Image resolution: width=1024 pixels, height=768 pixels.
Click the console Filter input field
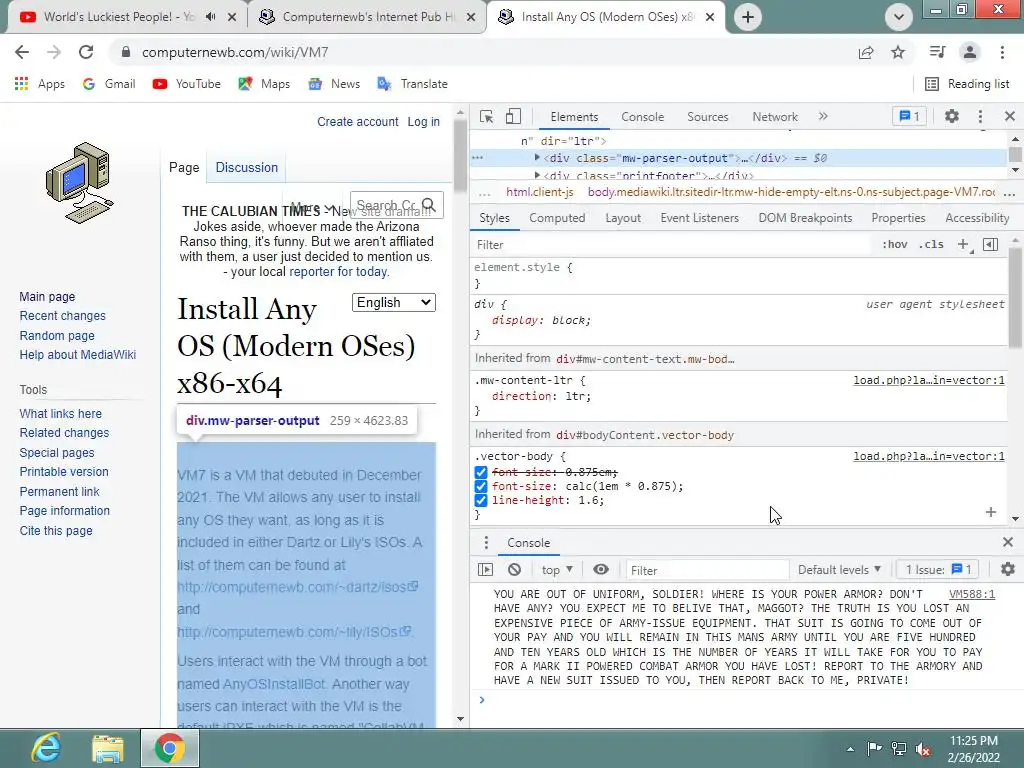(x=707, y=570)
